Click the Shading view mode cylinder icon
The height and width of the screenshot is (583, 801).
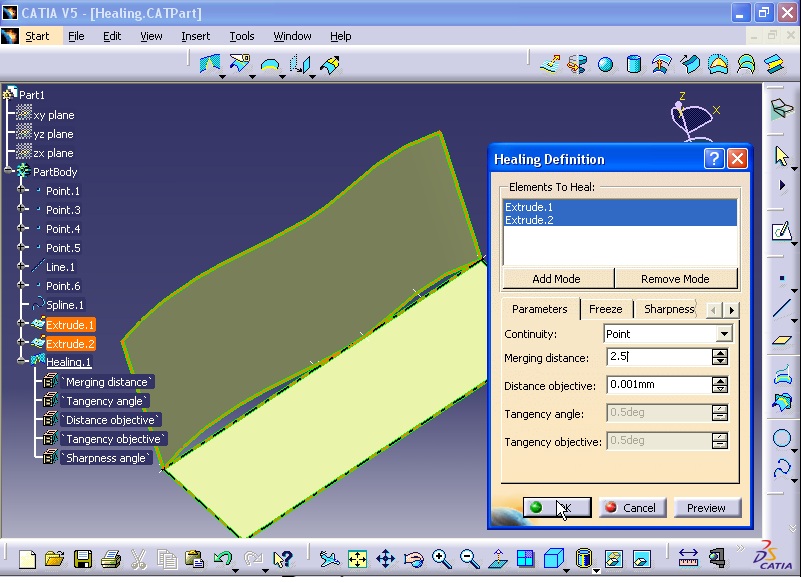click(x=583, y=558)
